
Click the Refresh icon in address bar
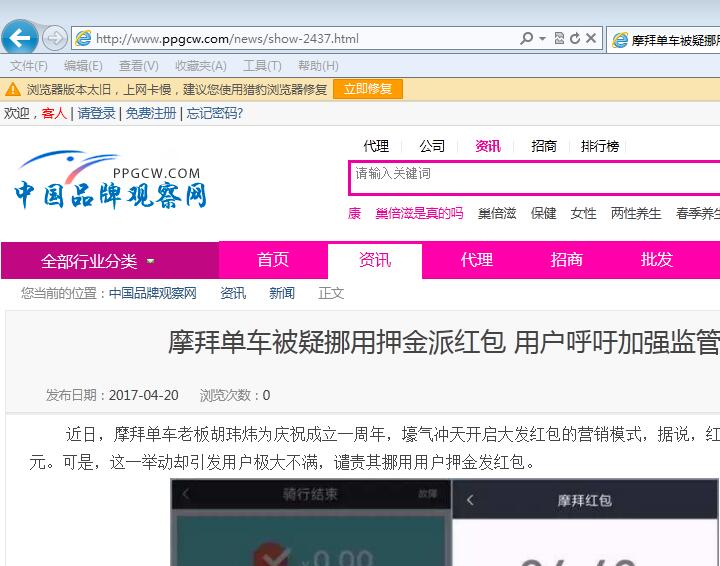[x=574, y=39]
